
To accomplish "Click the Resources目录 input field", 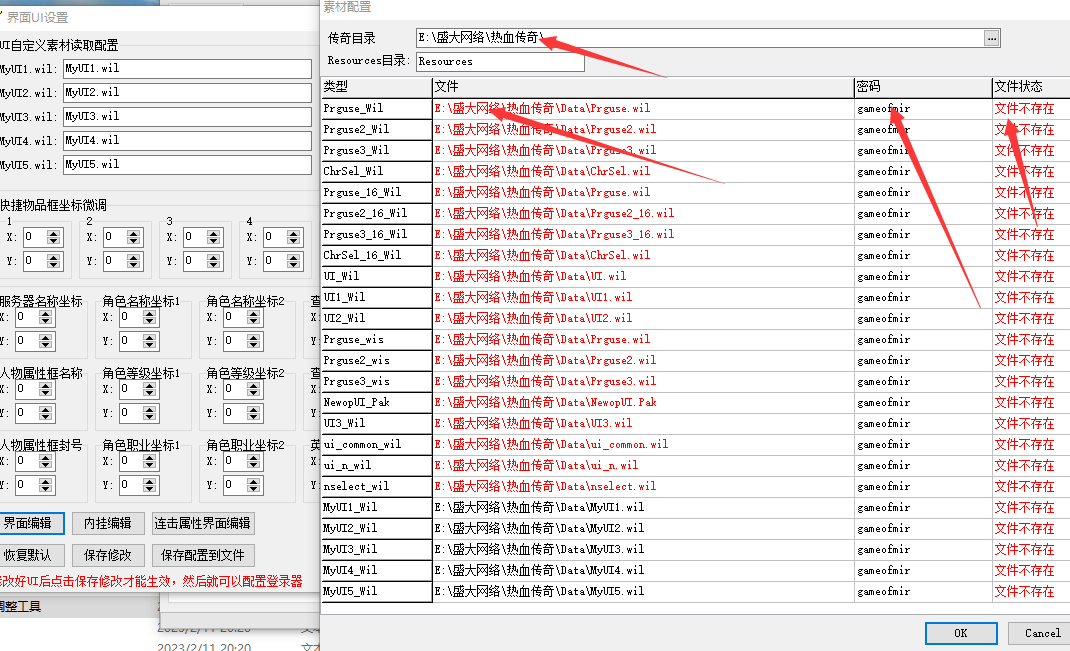I will tap(499, 62).
